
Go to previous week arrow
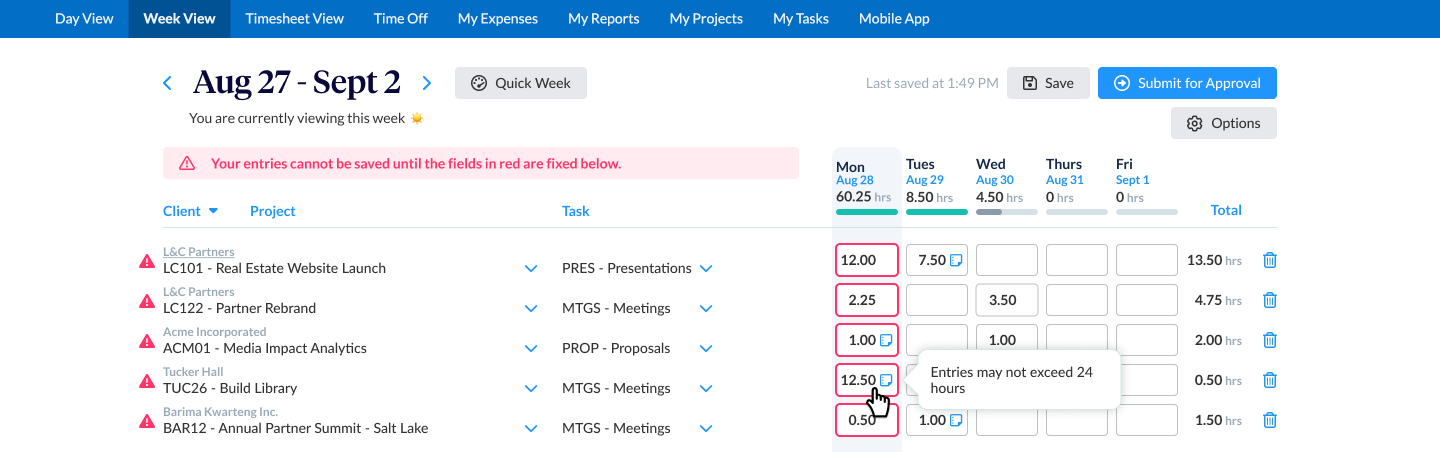pos(167,83)
